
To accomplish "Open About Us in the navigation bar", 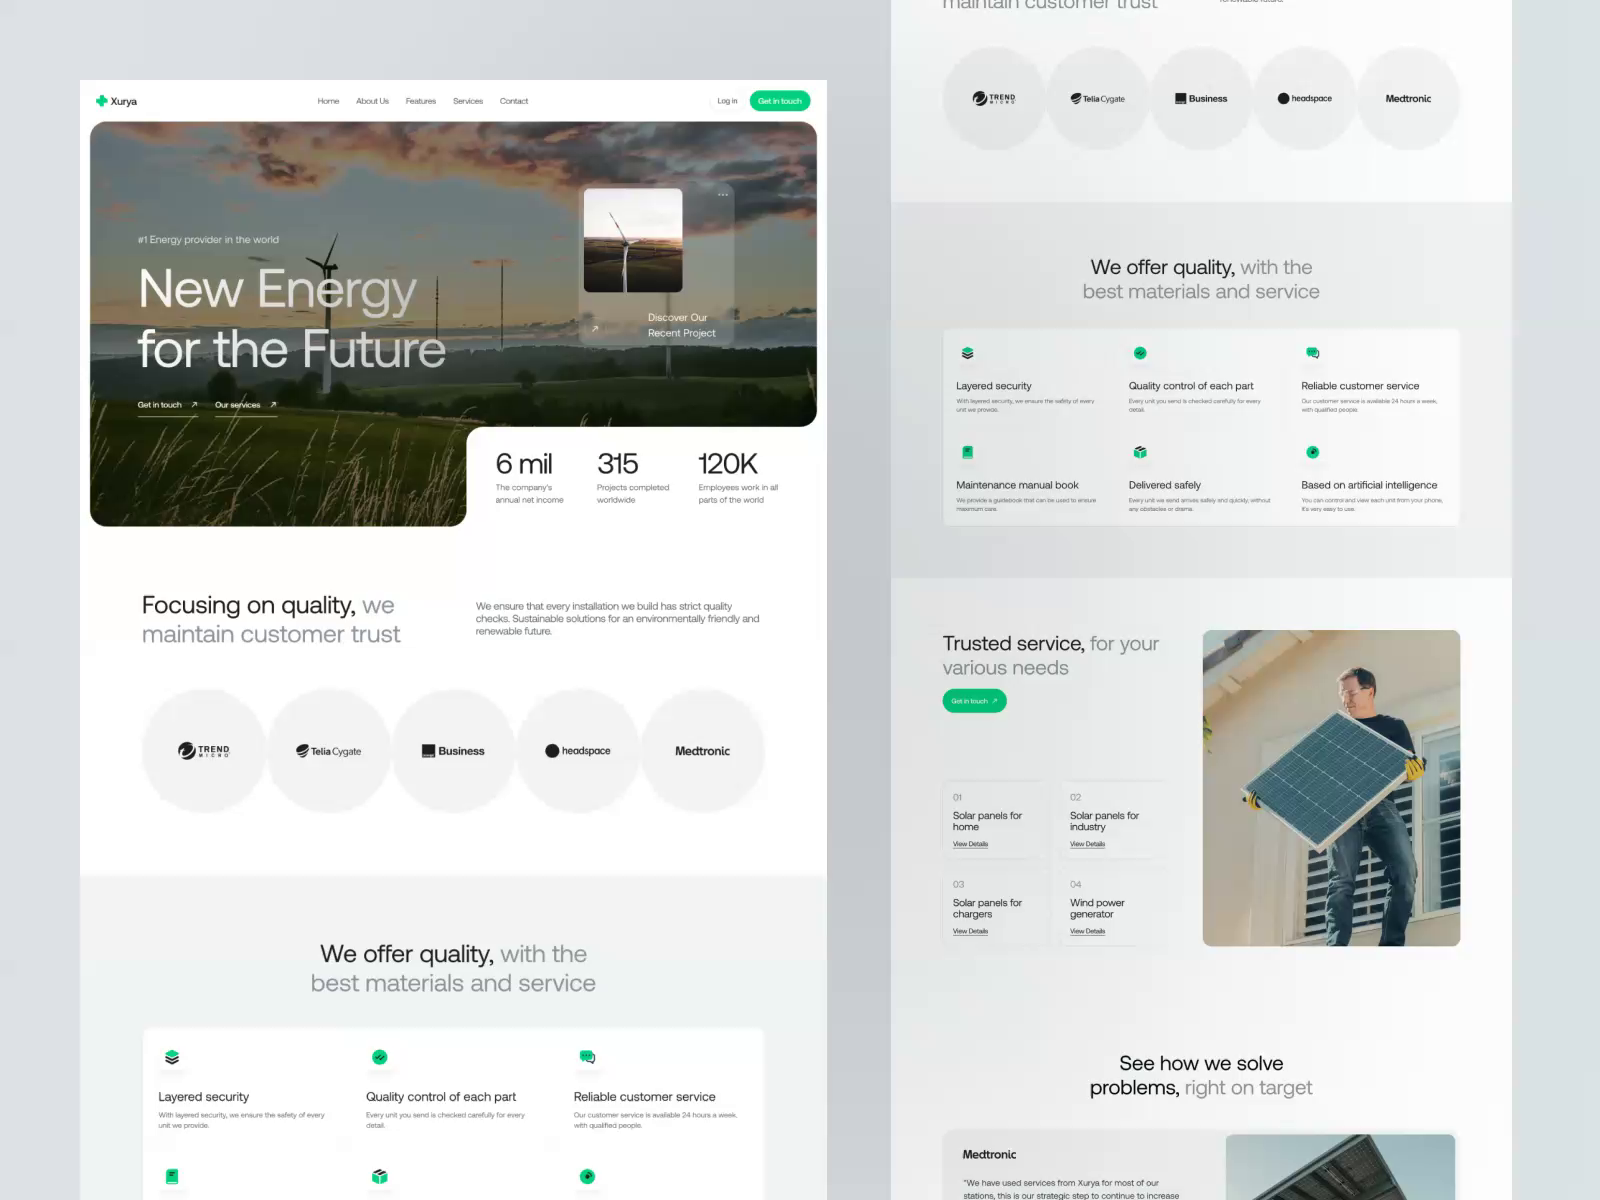I will point(372,101).
